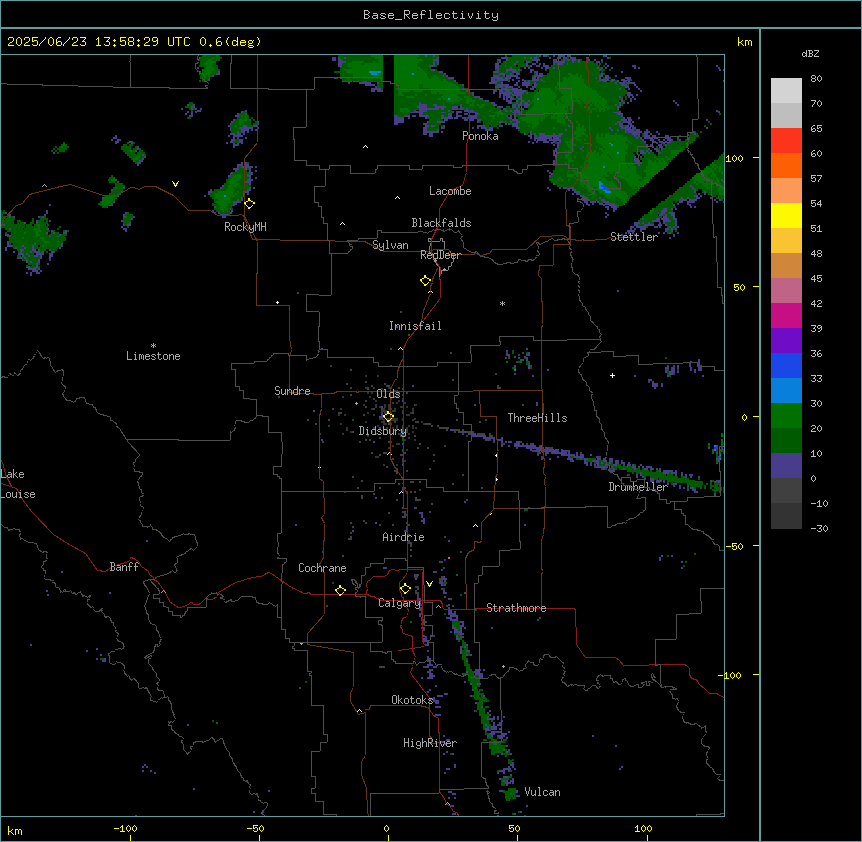Select the diamond marker between Olds and Didsbury
The image size is (862, 842).
pyautogui.click(x=388, y=417)
